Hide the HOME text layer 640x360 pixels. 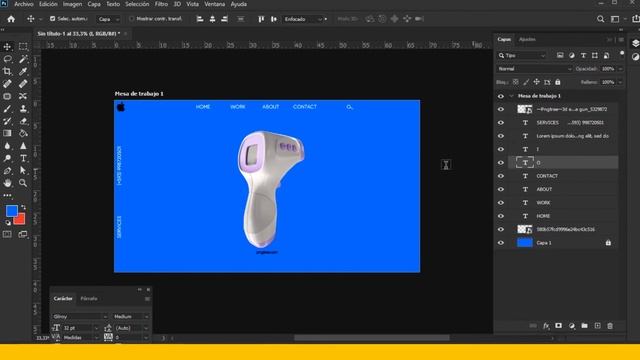coord(501,216)
